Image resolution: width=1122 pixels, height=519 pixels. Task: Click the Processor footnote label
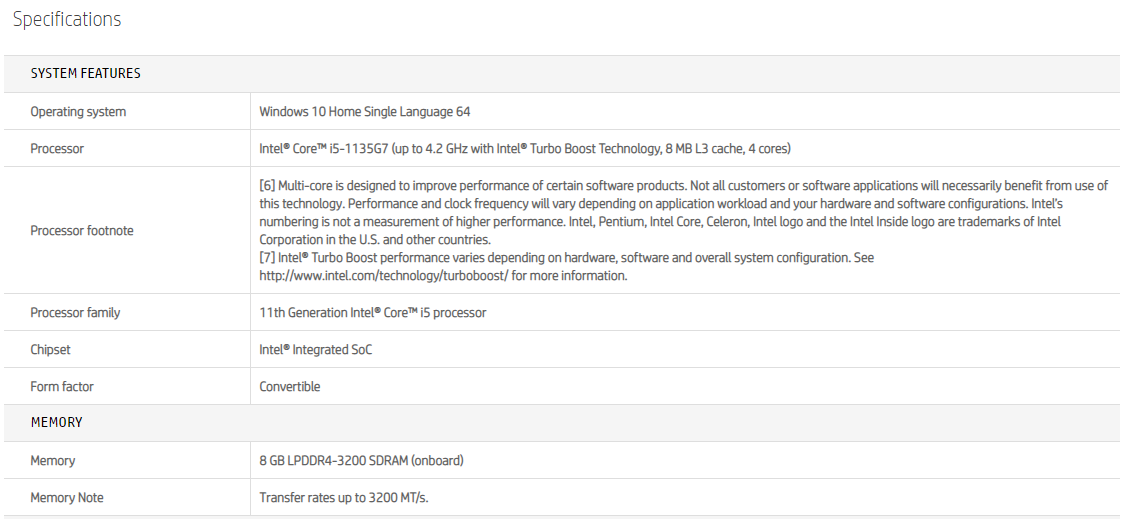82,231
